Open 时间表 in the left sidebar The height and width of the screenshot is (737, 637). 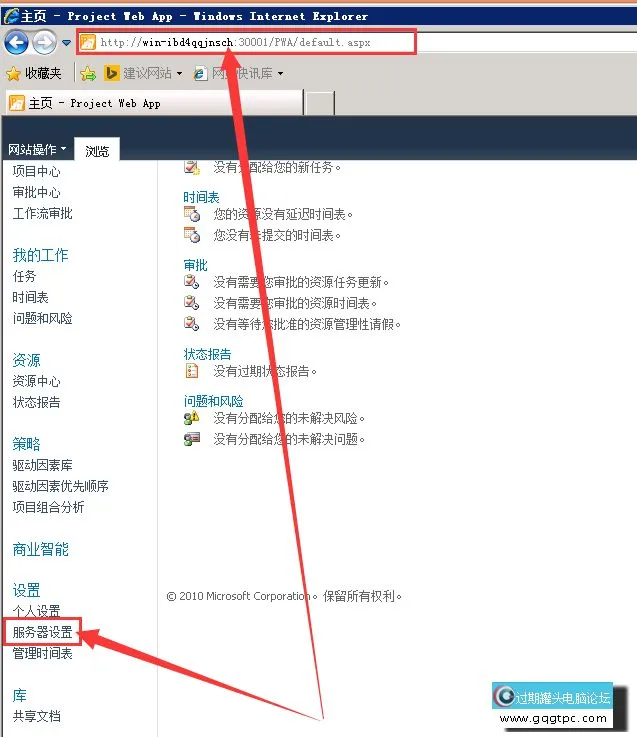pyautogui.click(x=31, y=297)
